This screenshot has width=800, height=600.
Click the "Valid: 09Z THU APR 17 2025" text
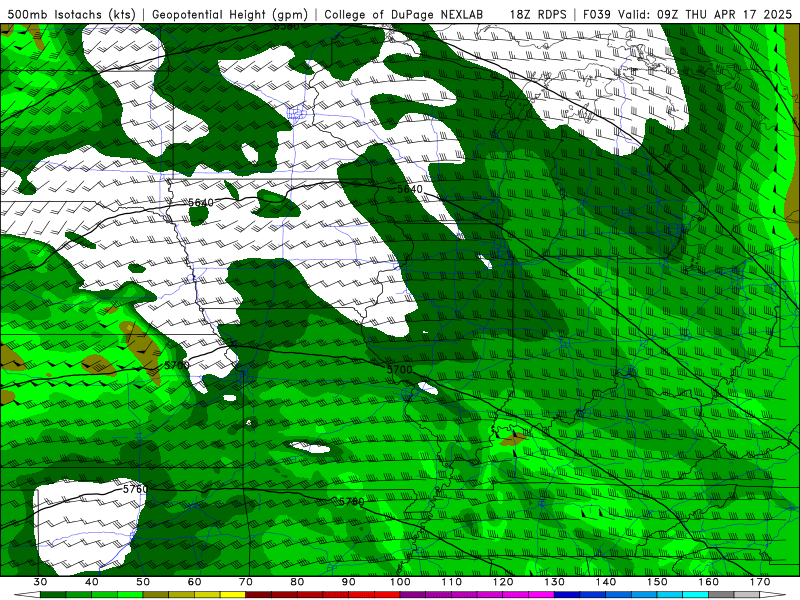706,14
